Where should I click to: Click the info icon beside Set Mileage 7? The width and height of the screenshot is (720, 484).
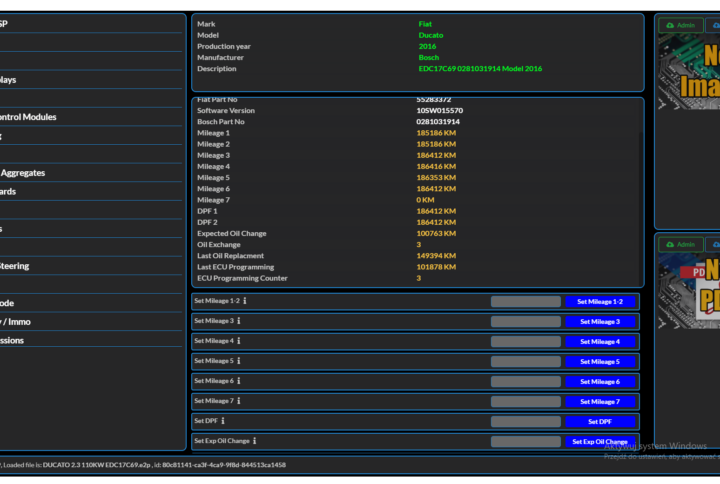pos(239,401)
